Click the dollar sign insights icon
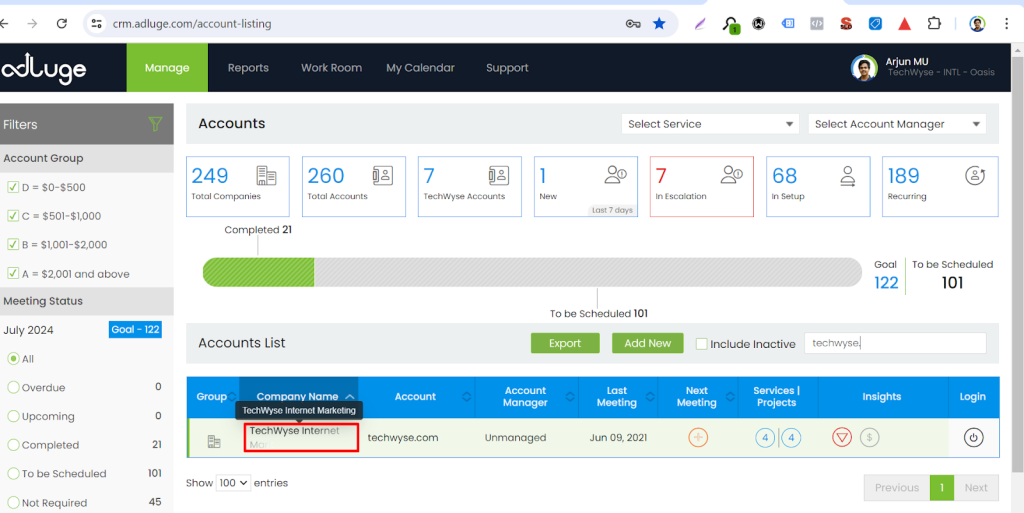This screenshot has height=513, width=1024. pos(869,437)
